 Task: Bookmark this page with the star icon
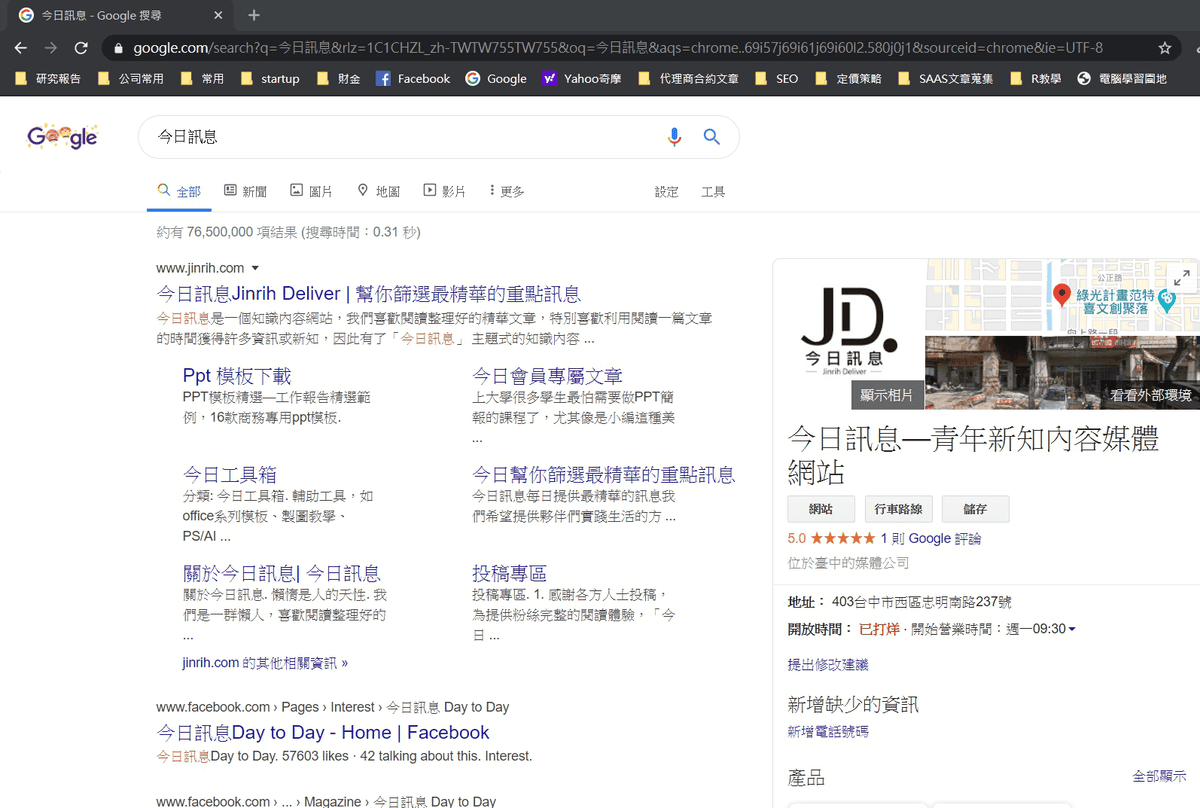click(x=1164, y=48)
